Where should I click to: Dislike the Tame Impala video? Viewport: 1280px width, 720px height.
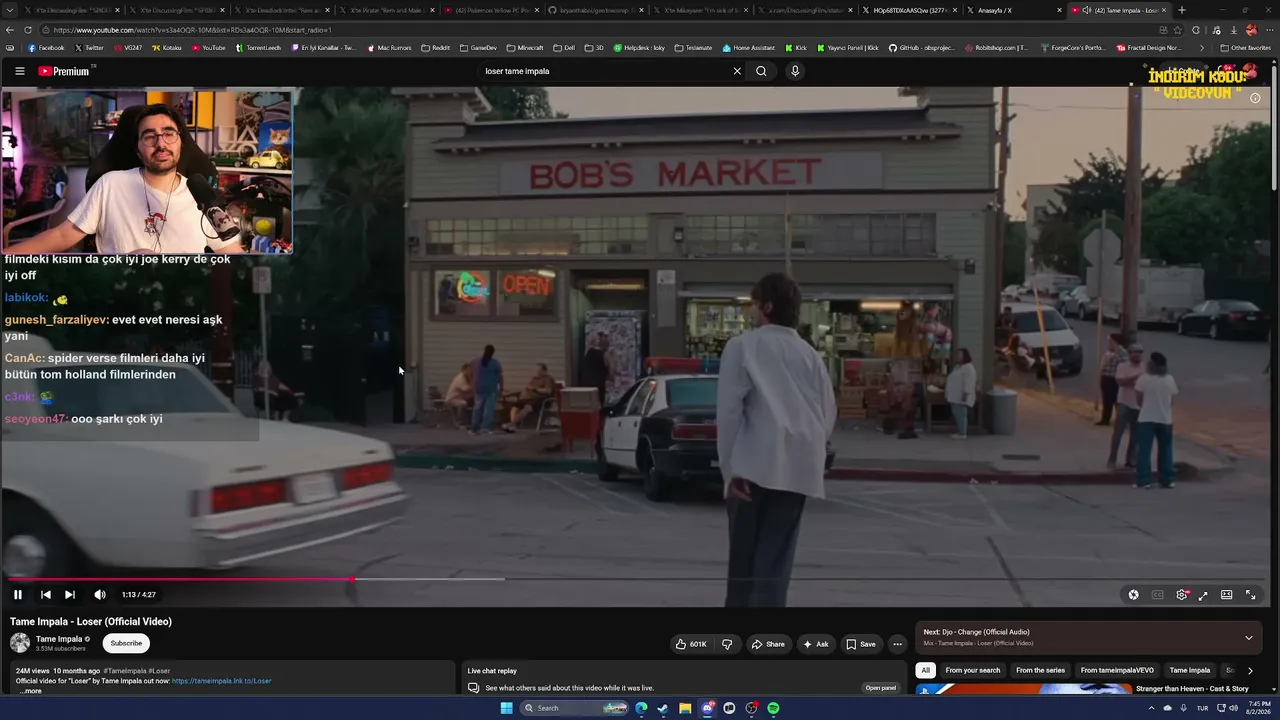tap(727, 644)
